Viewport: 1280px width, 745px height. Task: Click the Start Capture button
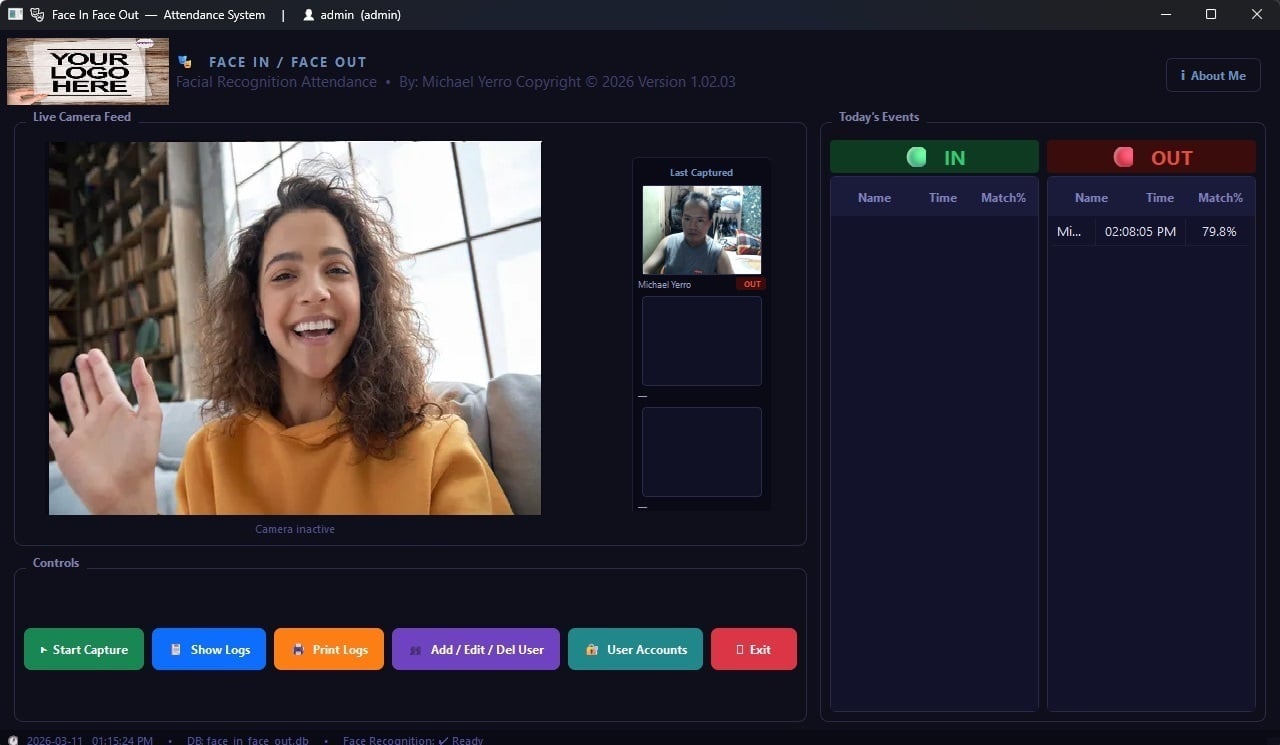(84, 649)
